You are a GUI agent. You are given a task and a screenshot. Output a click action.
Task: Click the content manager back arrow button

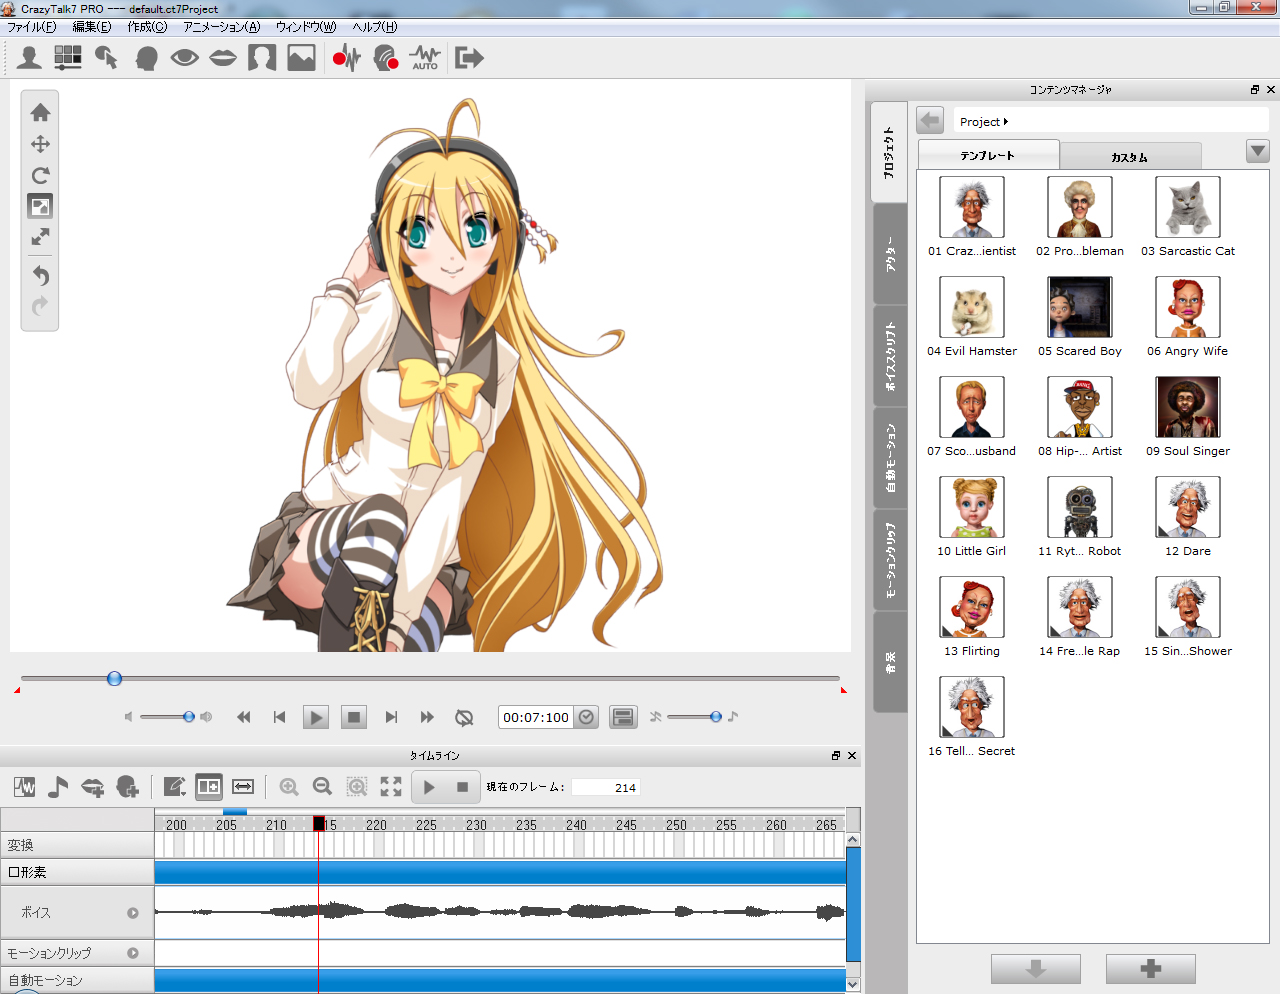tap(930, 121)
